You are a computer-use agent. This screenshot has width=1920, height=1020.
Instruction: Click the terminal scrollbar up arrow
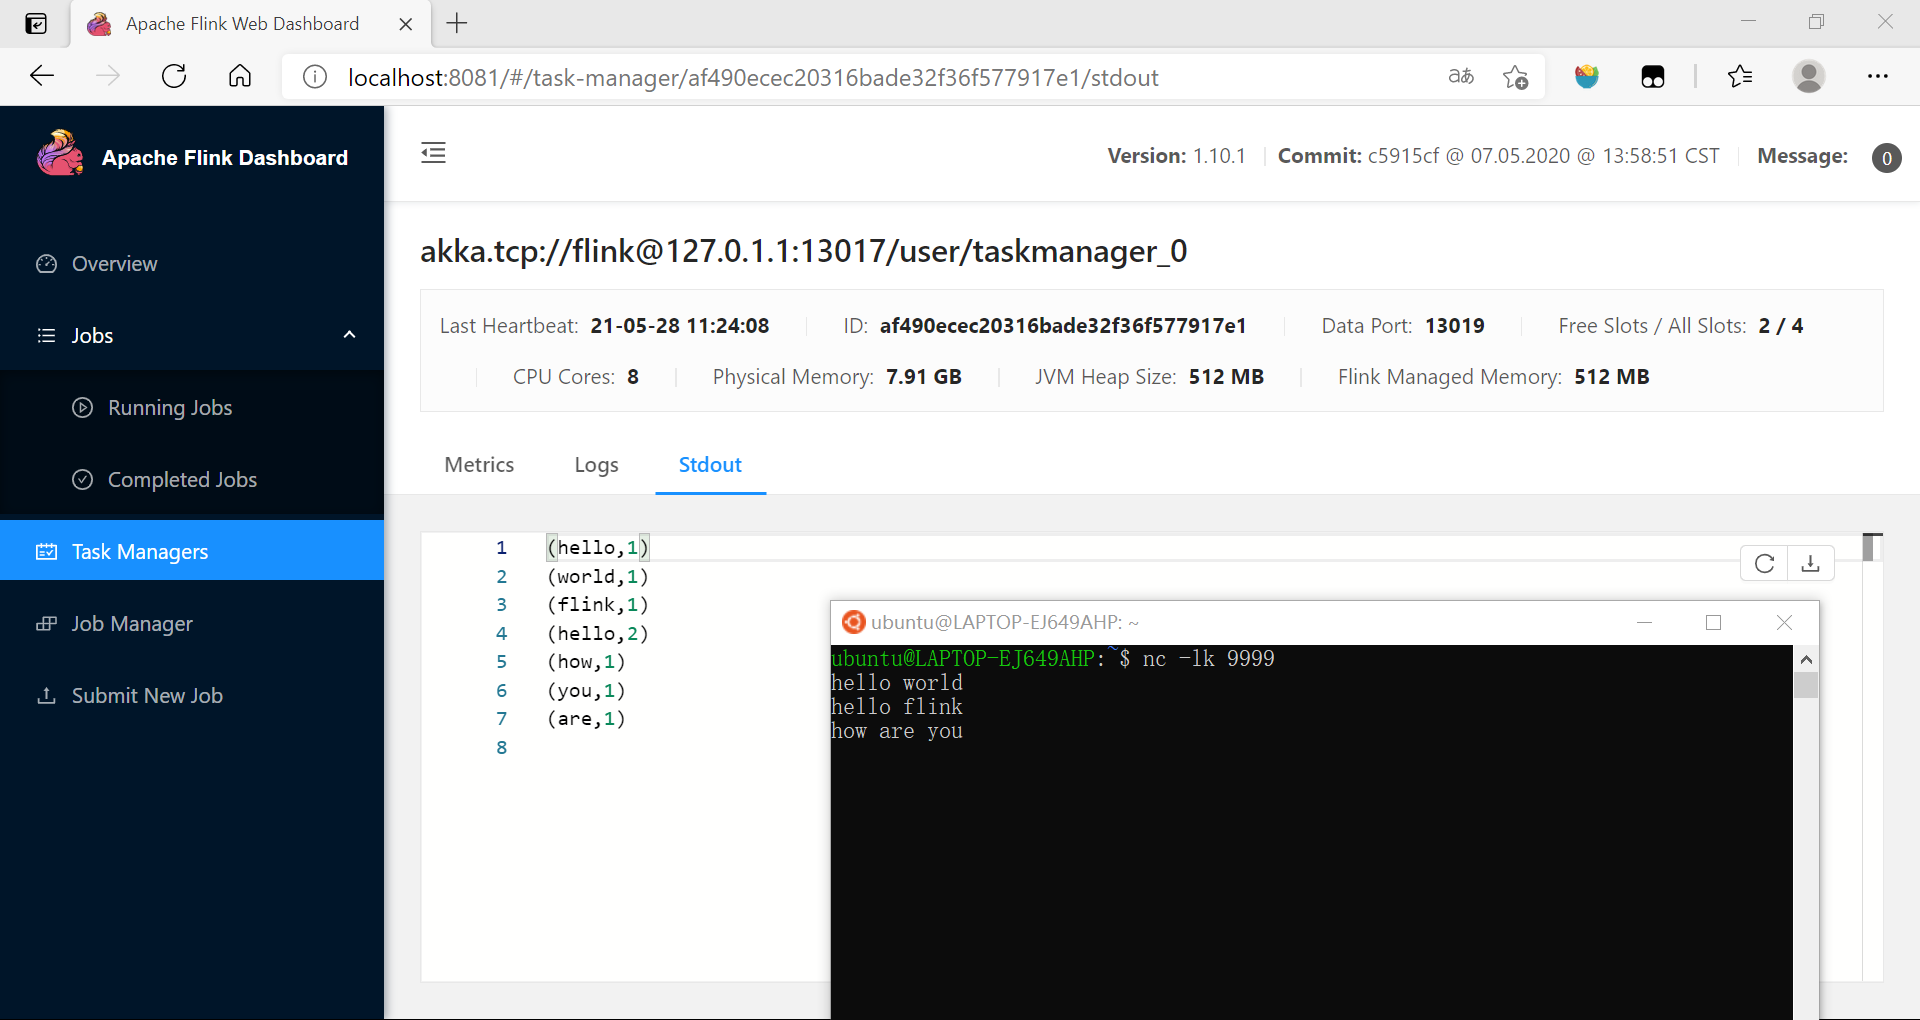[1806, 660]
